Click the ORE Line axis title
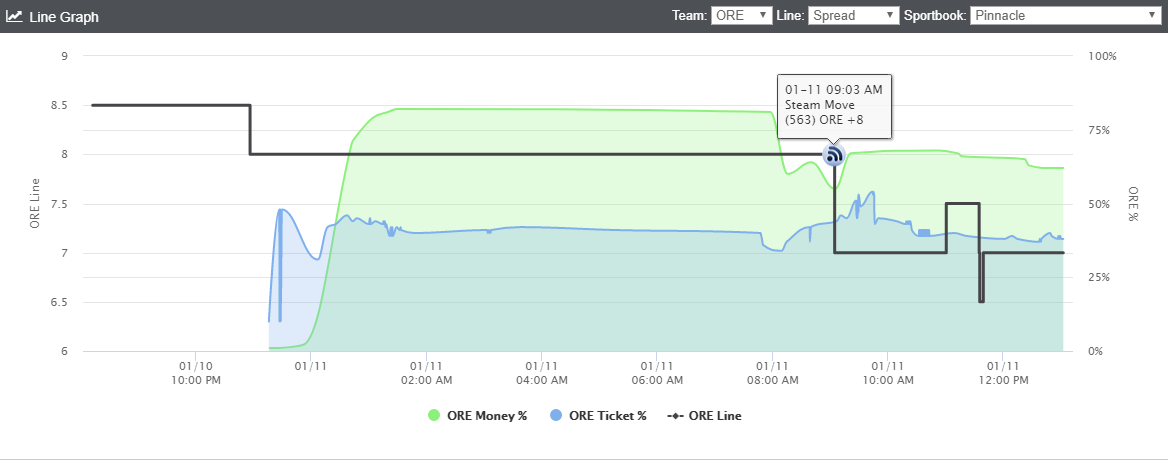 click(x=35, y=203)
